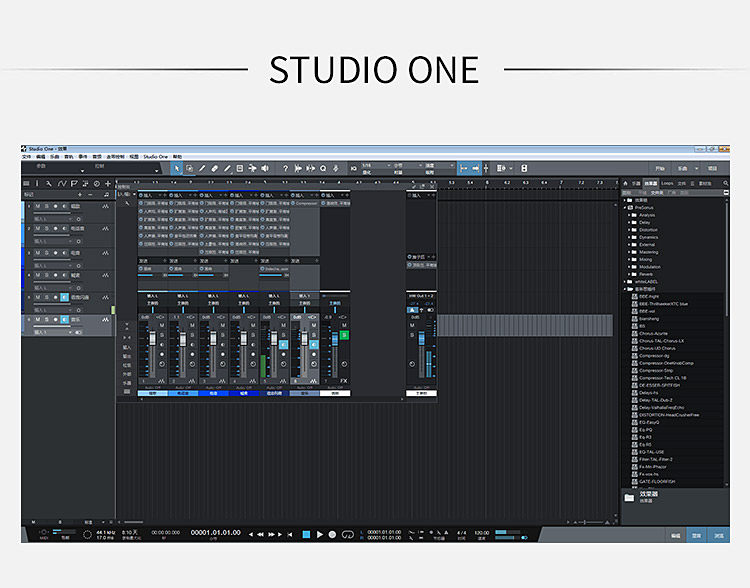Screen dimensions: 750x588
Task: Click the wrench icon above track list
Action: click(x=49, y=184)
